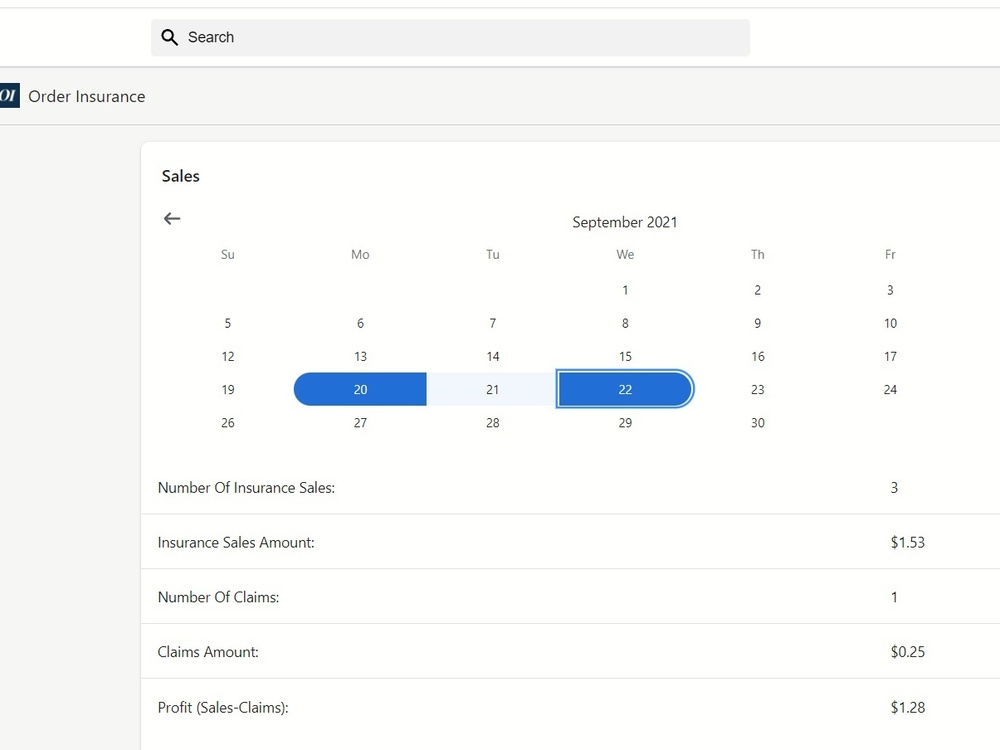Click the Number Of Insurance Sales label

click(246, 488)
